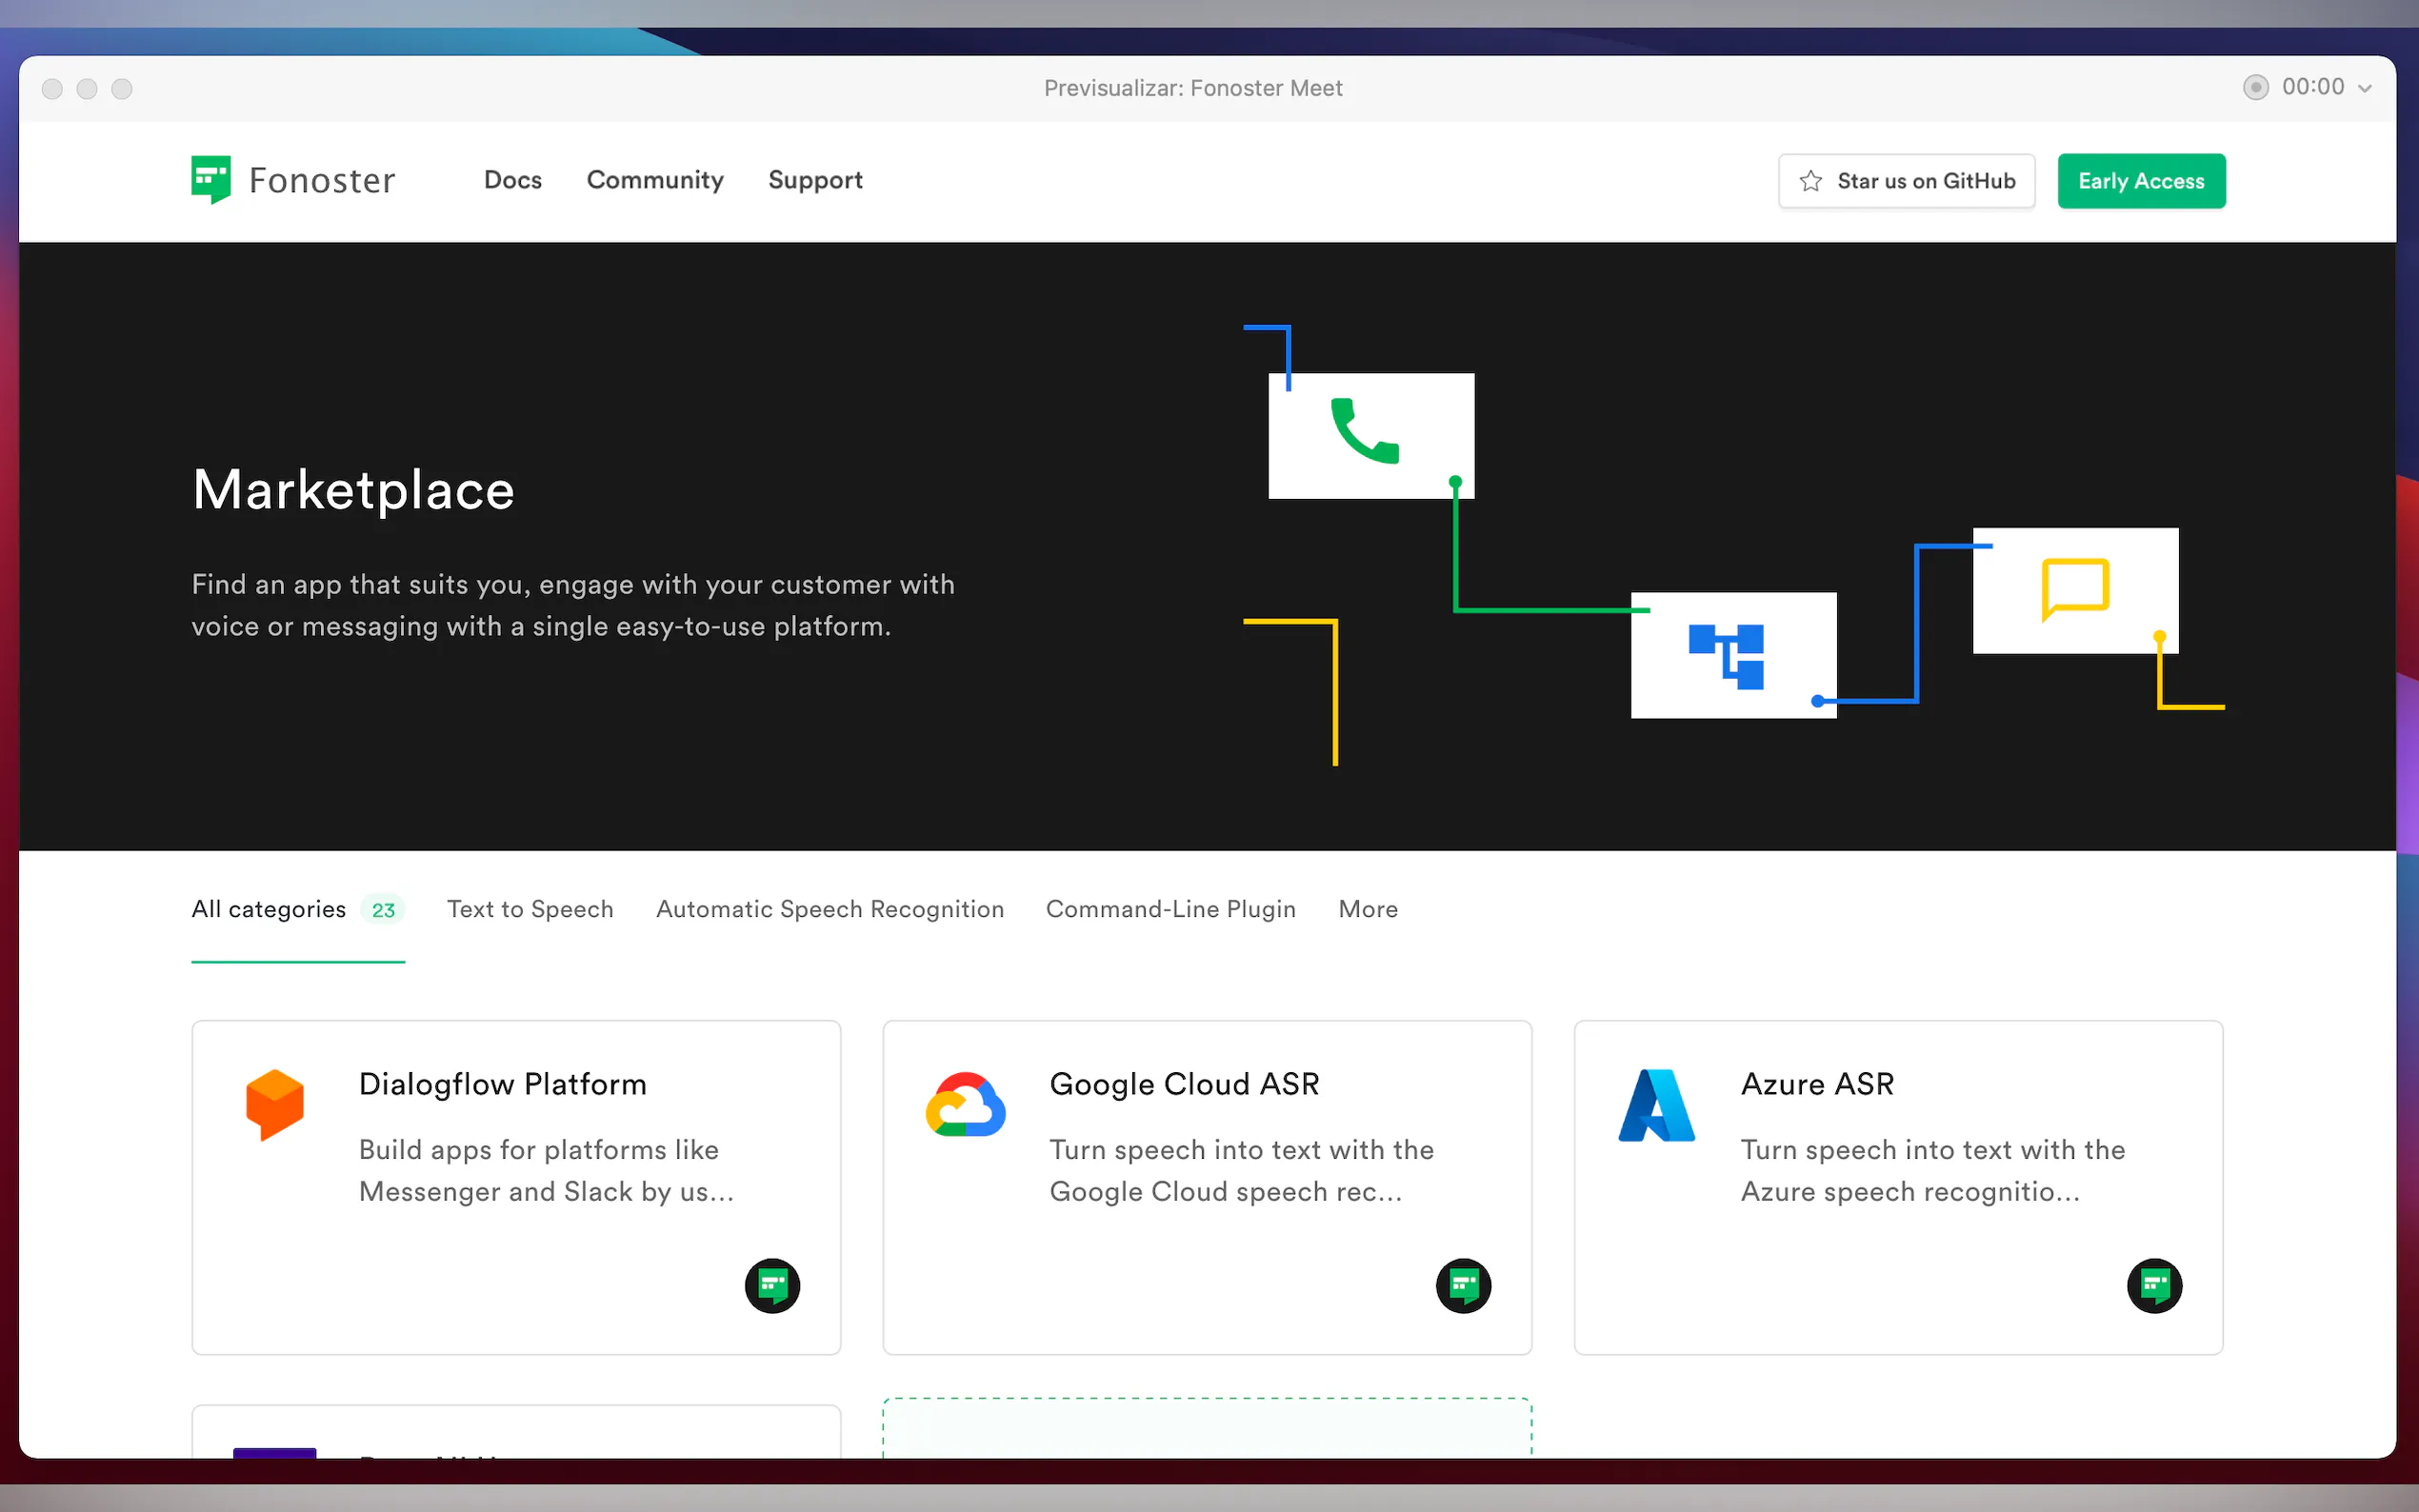
Task: Switch to Automatic Speech Recognition tab
Action: pyautogui.click(x=829, y=909)
